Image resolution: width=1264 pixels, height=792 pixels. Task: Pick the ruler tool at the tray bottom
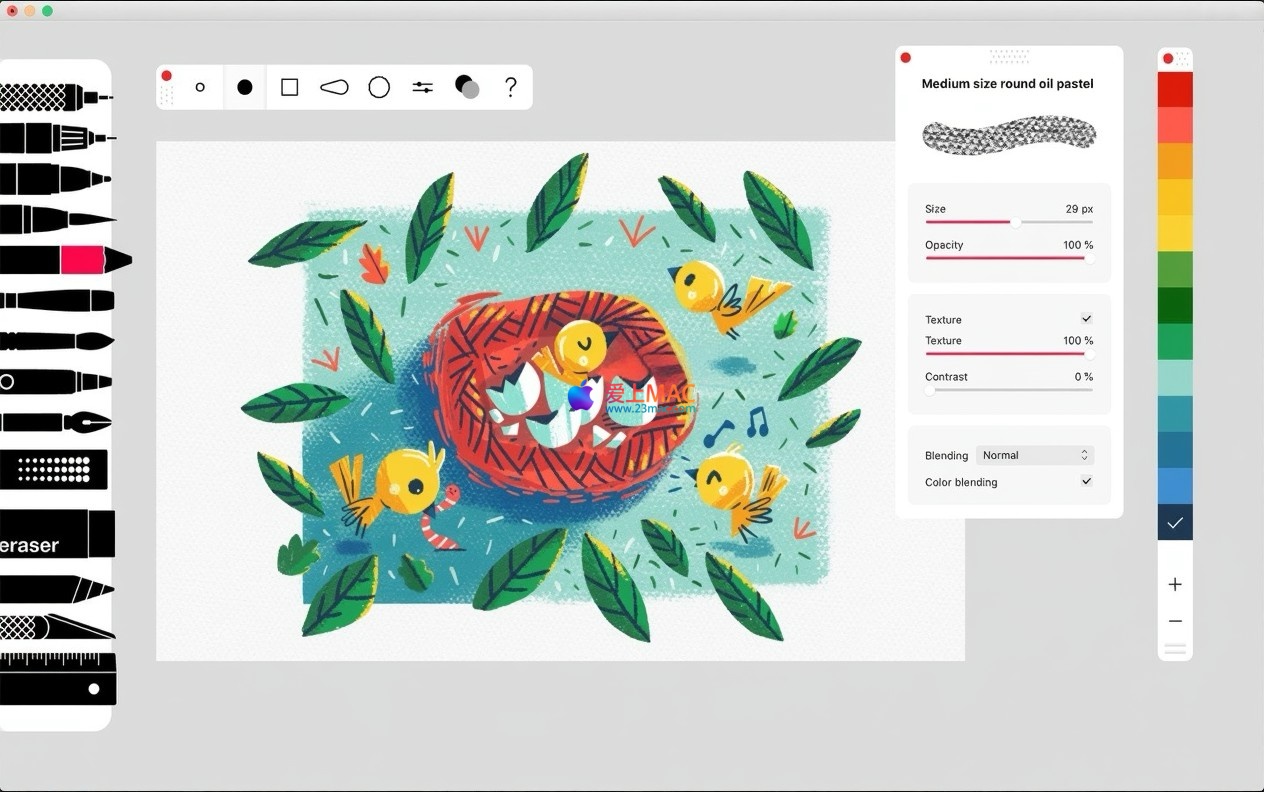[57, 679]
